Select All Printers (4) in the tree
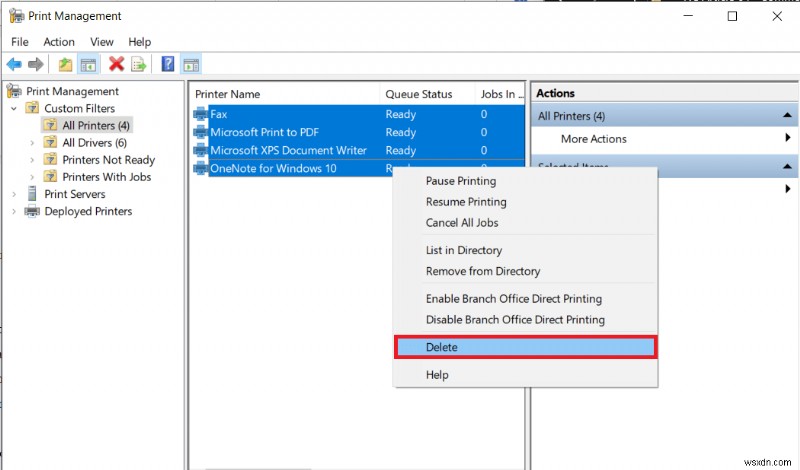800x470 pixels. click(95, 126)
